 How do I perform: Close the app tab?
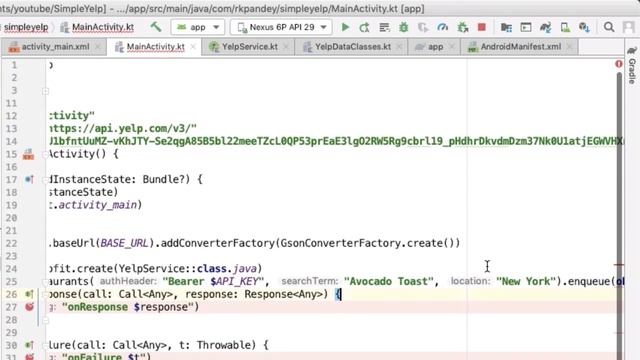[451, 47]
